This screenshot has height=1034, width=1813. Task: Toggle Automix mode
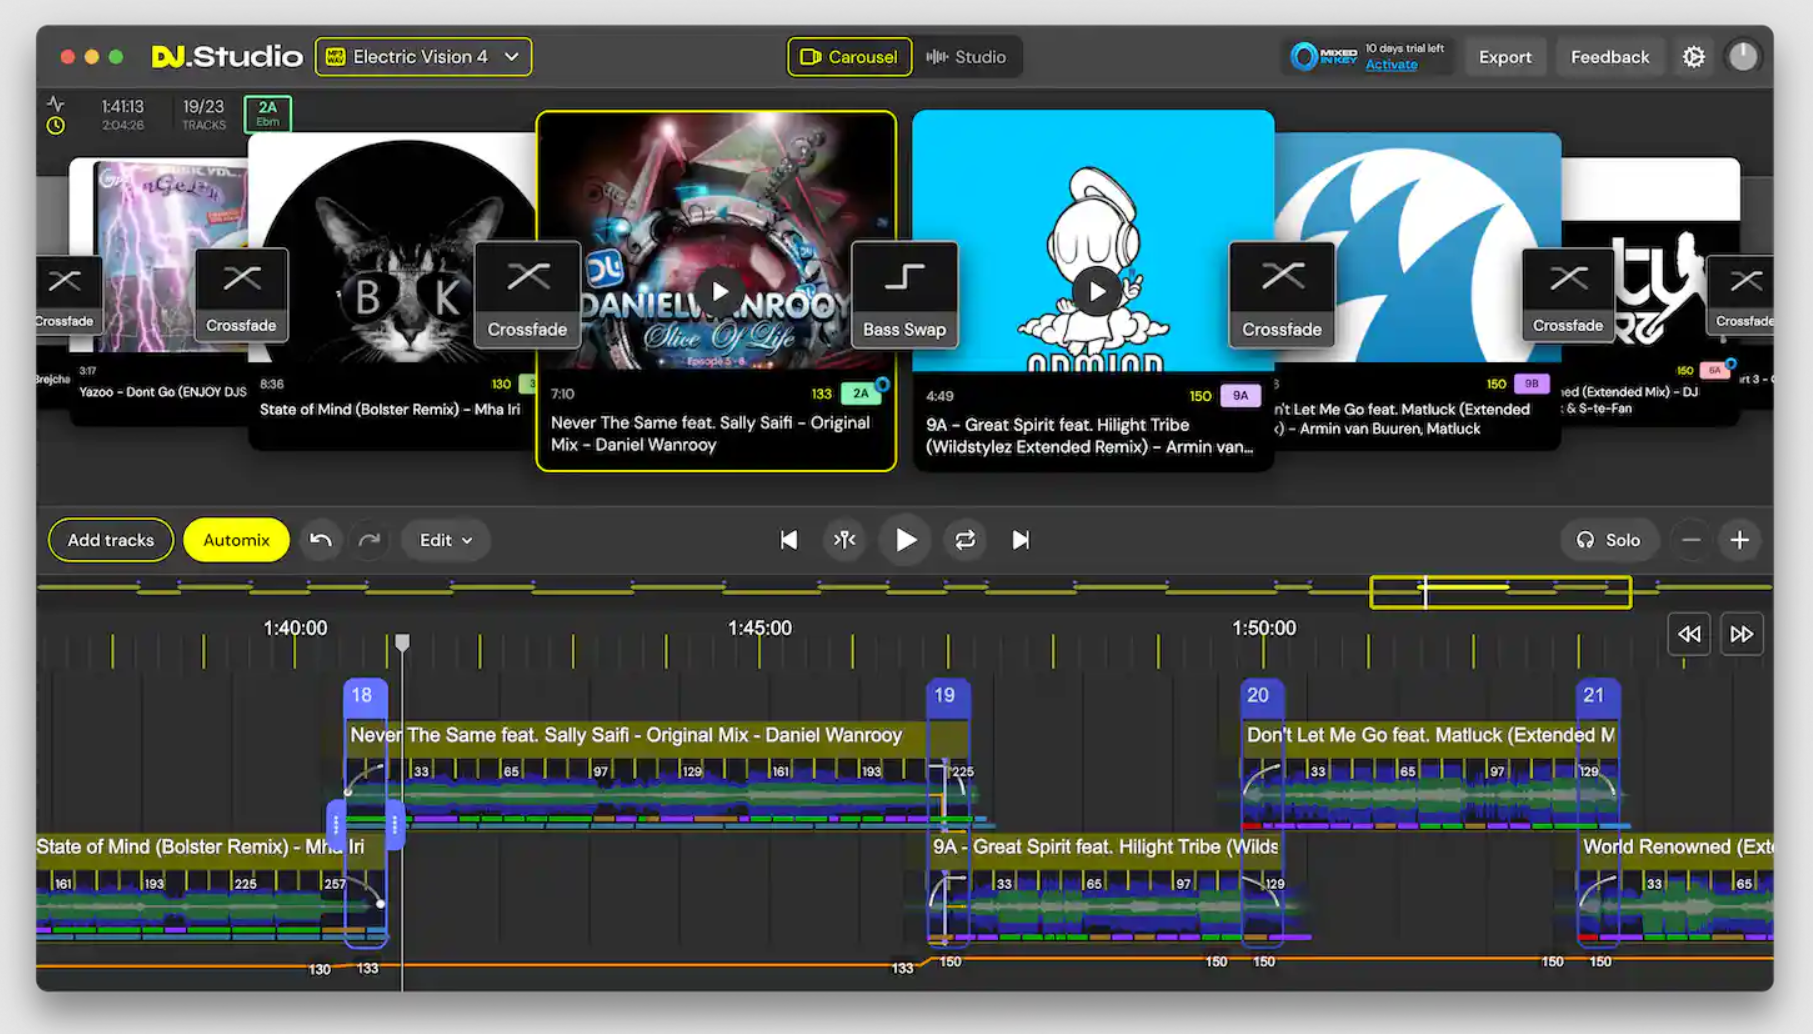point(236,540)
